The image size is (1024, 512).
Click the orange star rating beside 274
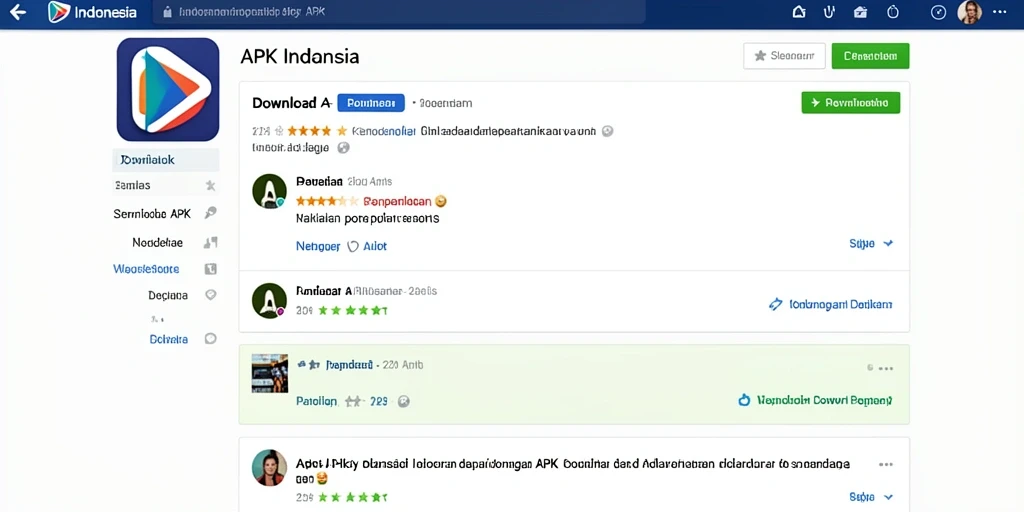pos(316,131)
